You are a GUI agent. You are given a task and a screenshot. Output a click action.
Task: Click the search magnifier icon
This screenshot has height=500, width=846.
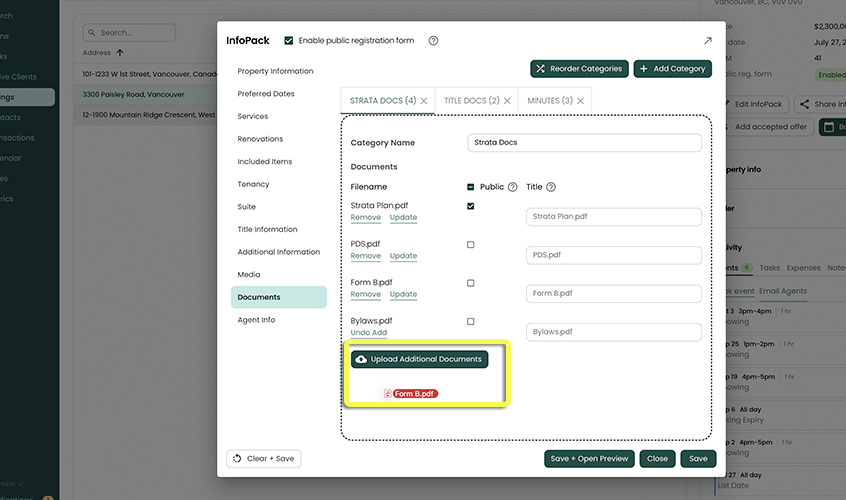[92, 33]
